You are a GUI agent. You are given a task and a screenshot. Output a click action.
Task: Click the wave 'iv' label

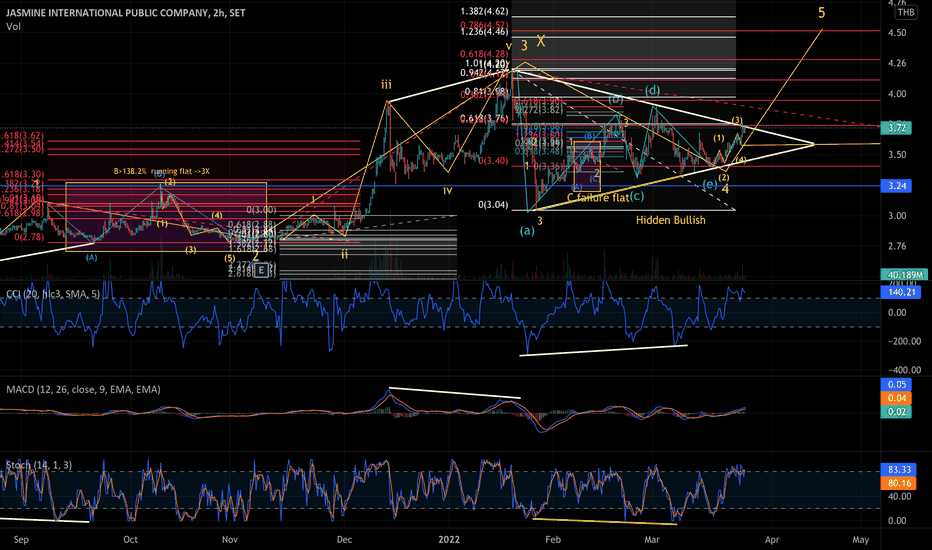point(448,190)
